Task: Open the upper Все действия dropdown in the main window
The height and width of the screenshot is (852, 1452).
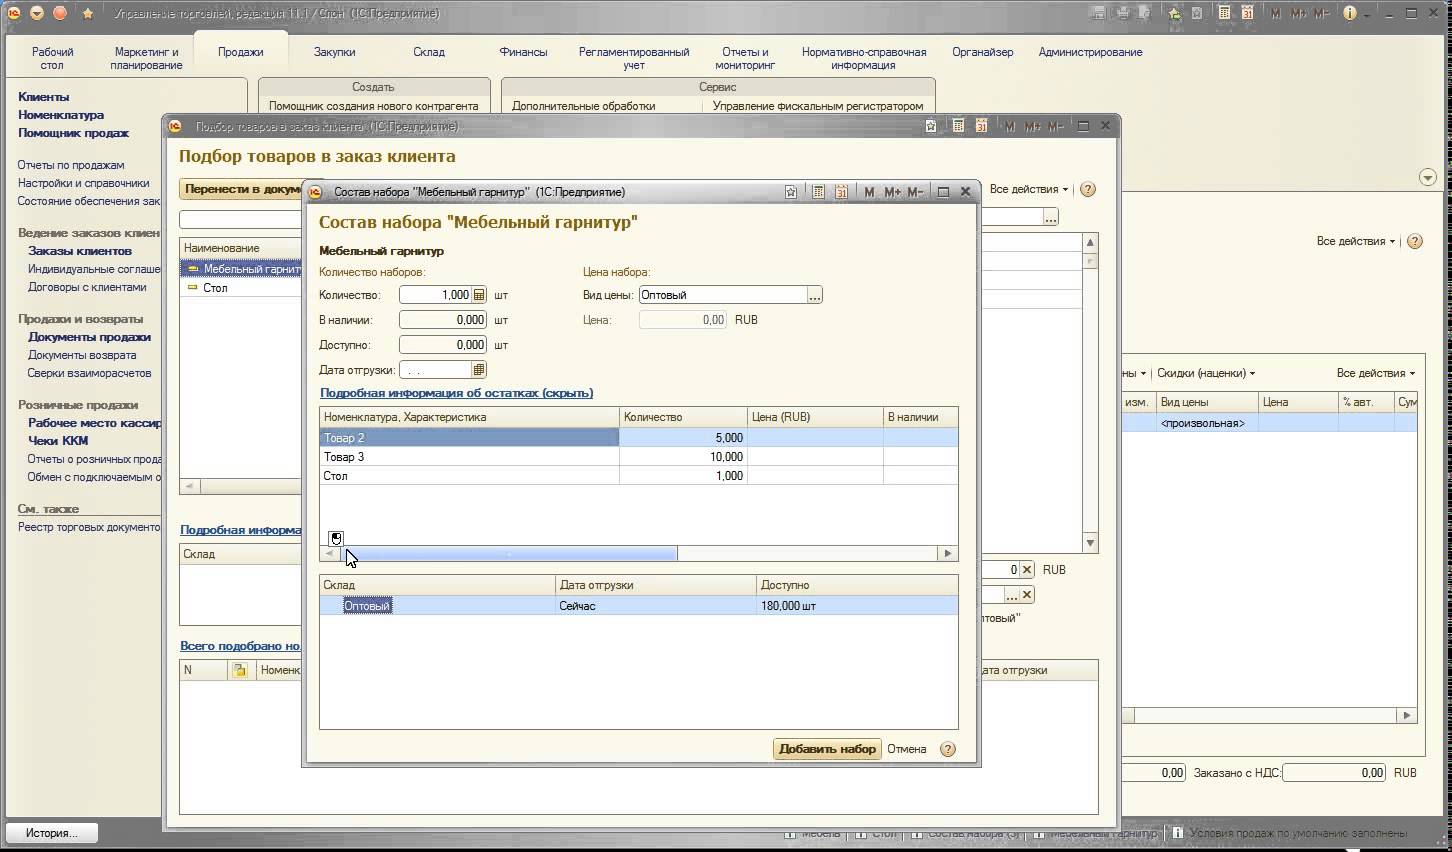Action: [1355, 241]
